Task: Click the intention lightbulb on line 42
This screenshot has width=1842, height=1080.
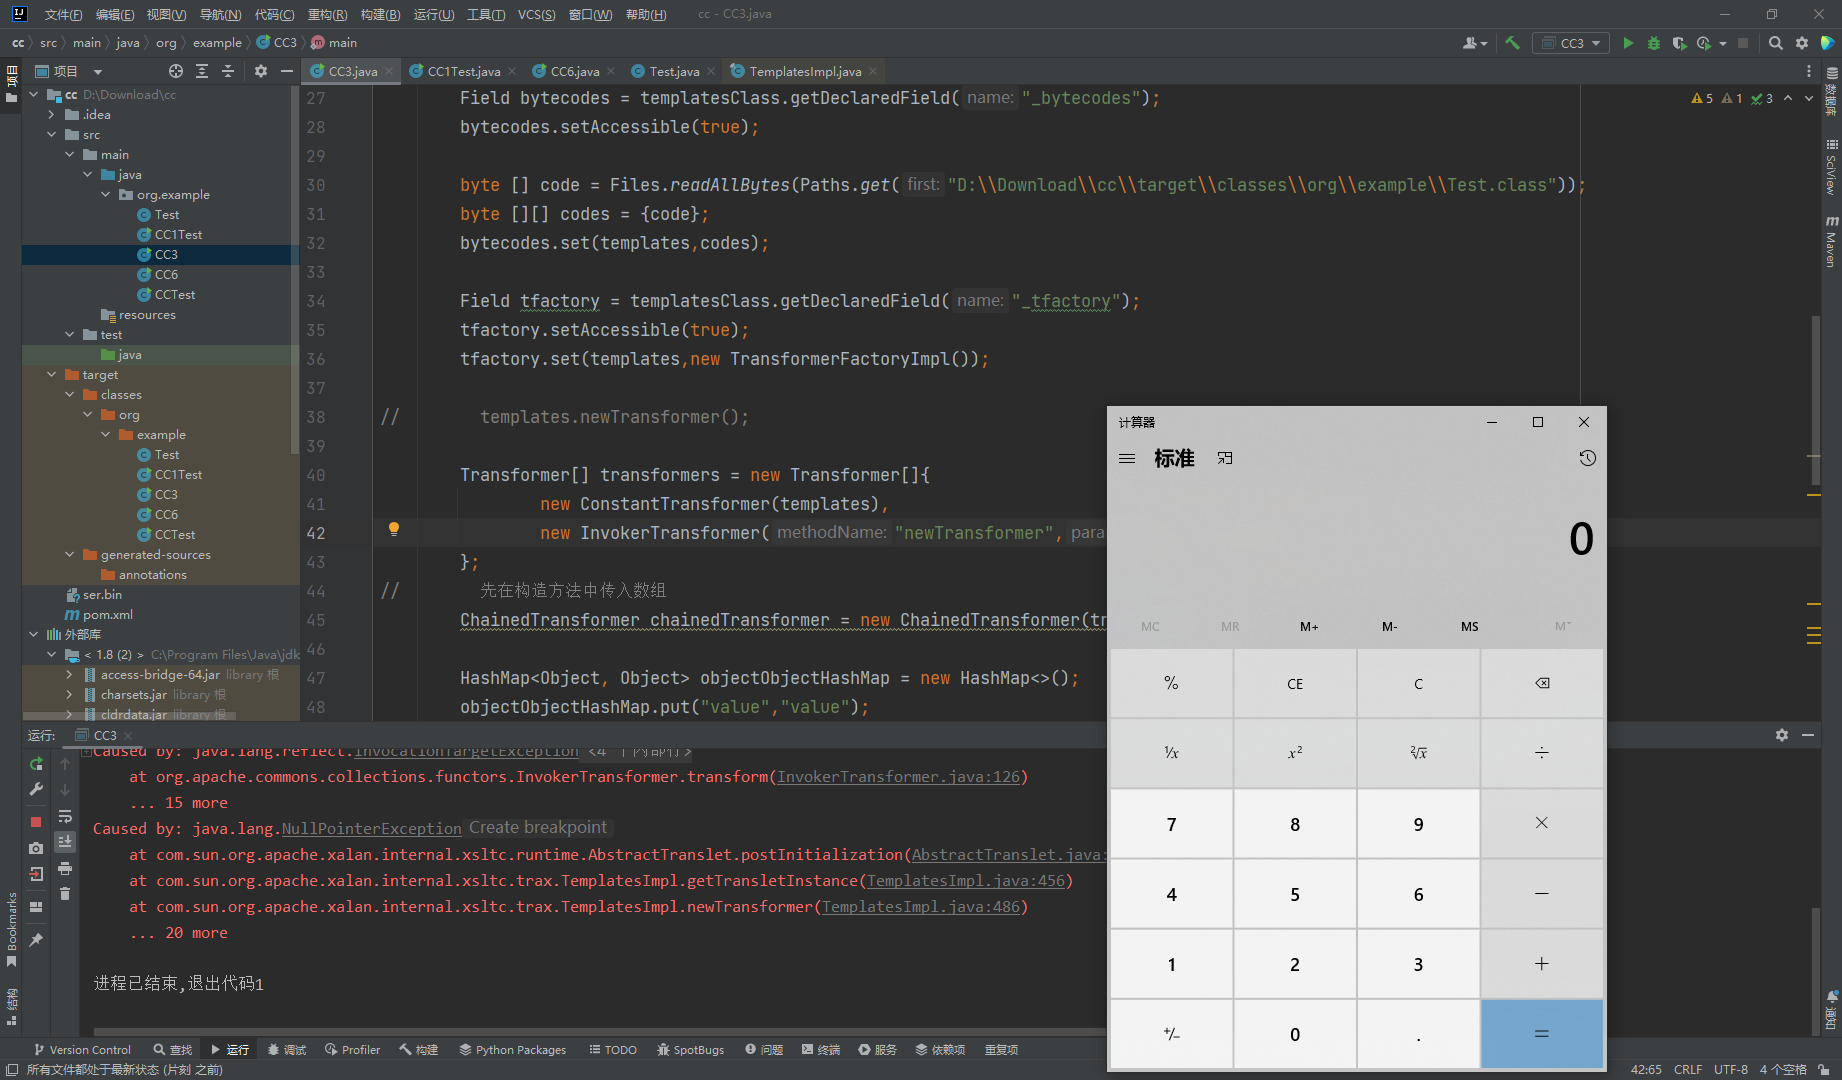Action: pyautogui.click(x=394, y=529)
